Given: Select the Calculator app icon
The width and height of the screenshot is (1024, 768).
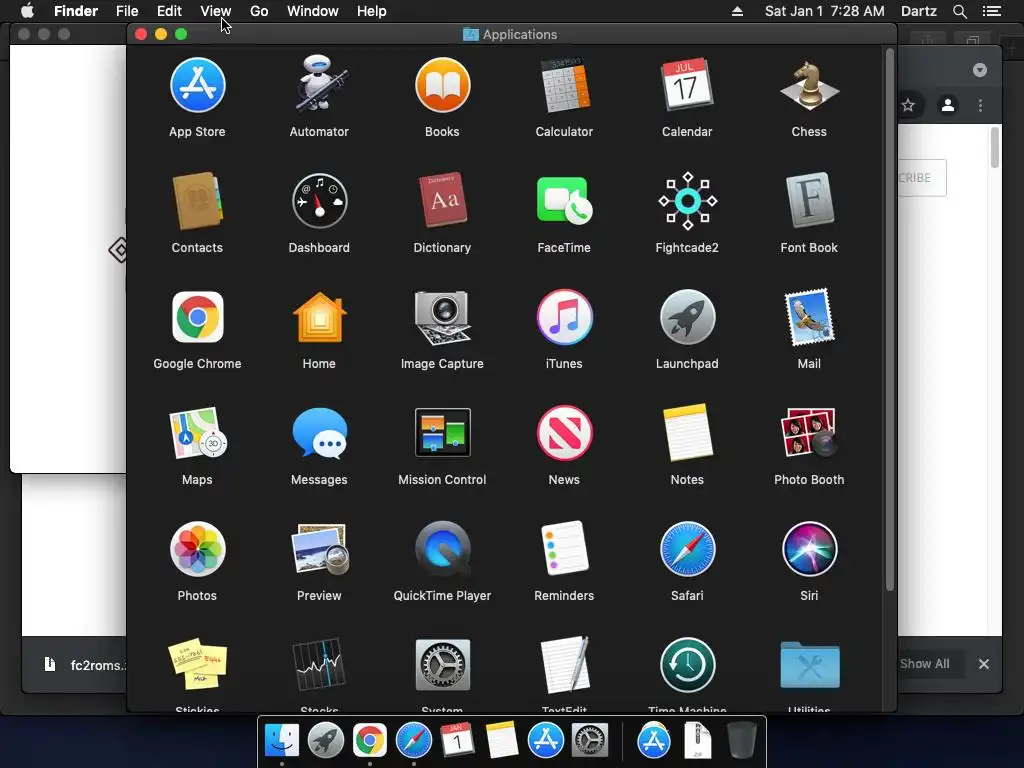Looking at the screenshot, I should point(564,86).
